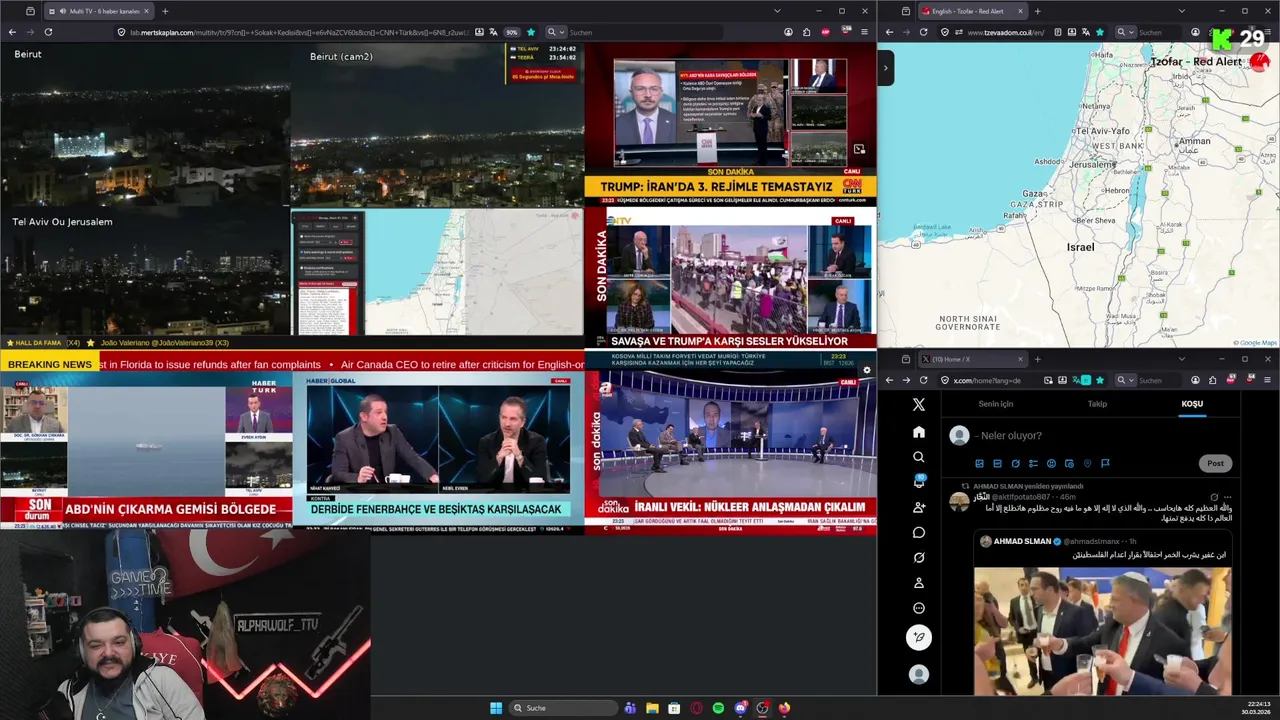Open search engine dropdown in Tzofar window
The height and width of the screenshot is (720, 1280).
coord(1125,32)
